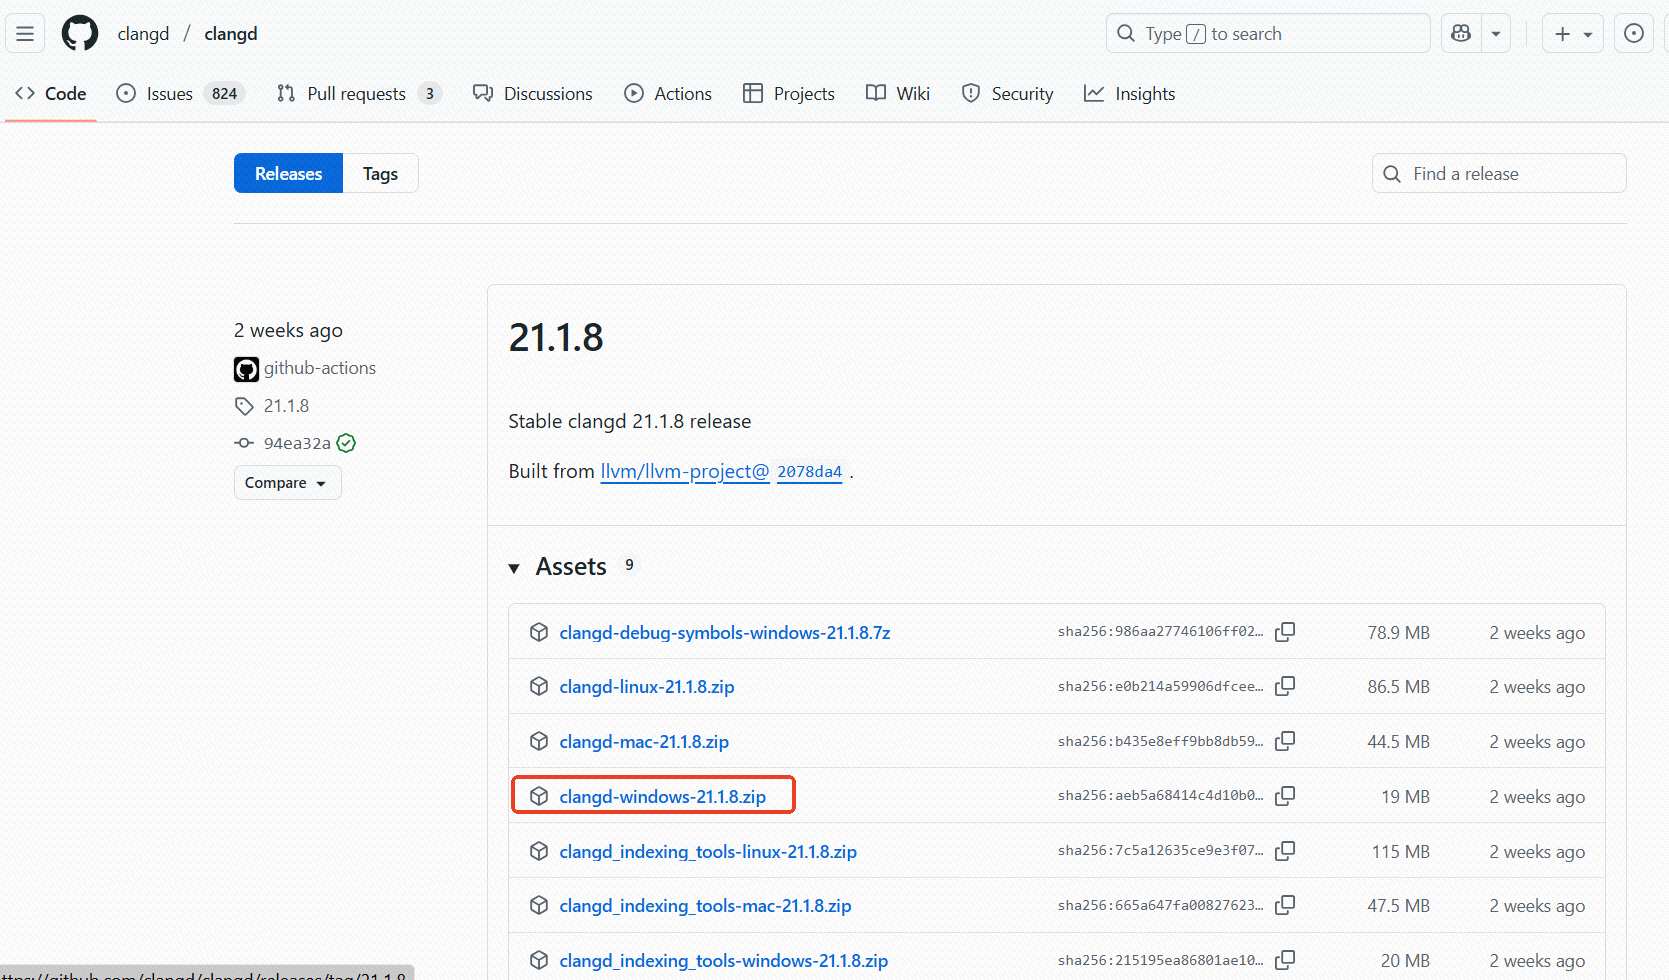Open the 2078da4 commit hash link
The image size is (1669, 980).
[x=810, y=472]
